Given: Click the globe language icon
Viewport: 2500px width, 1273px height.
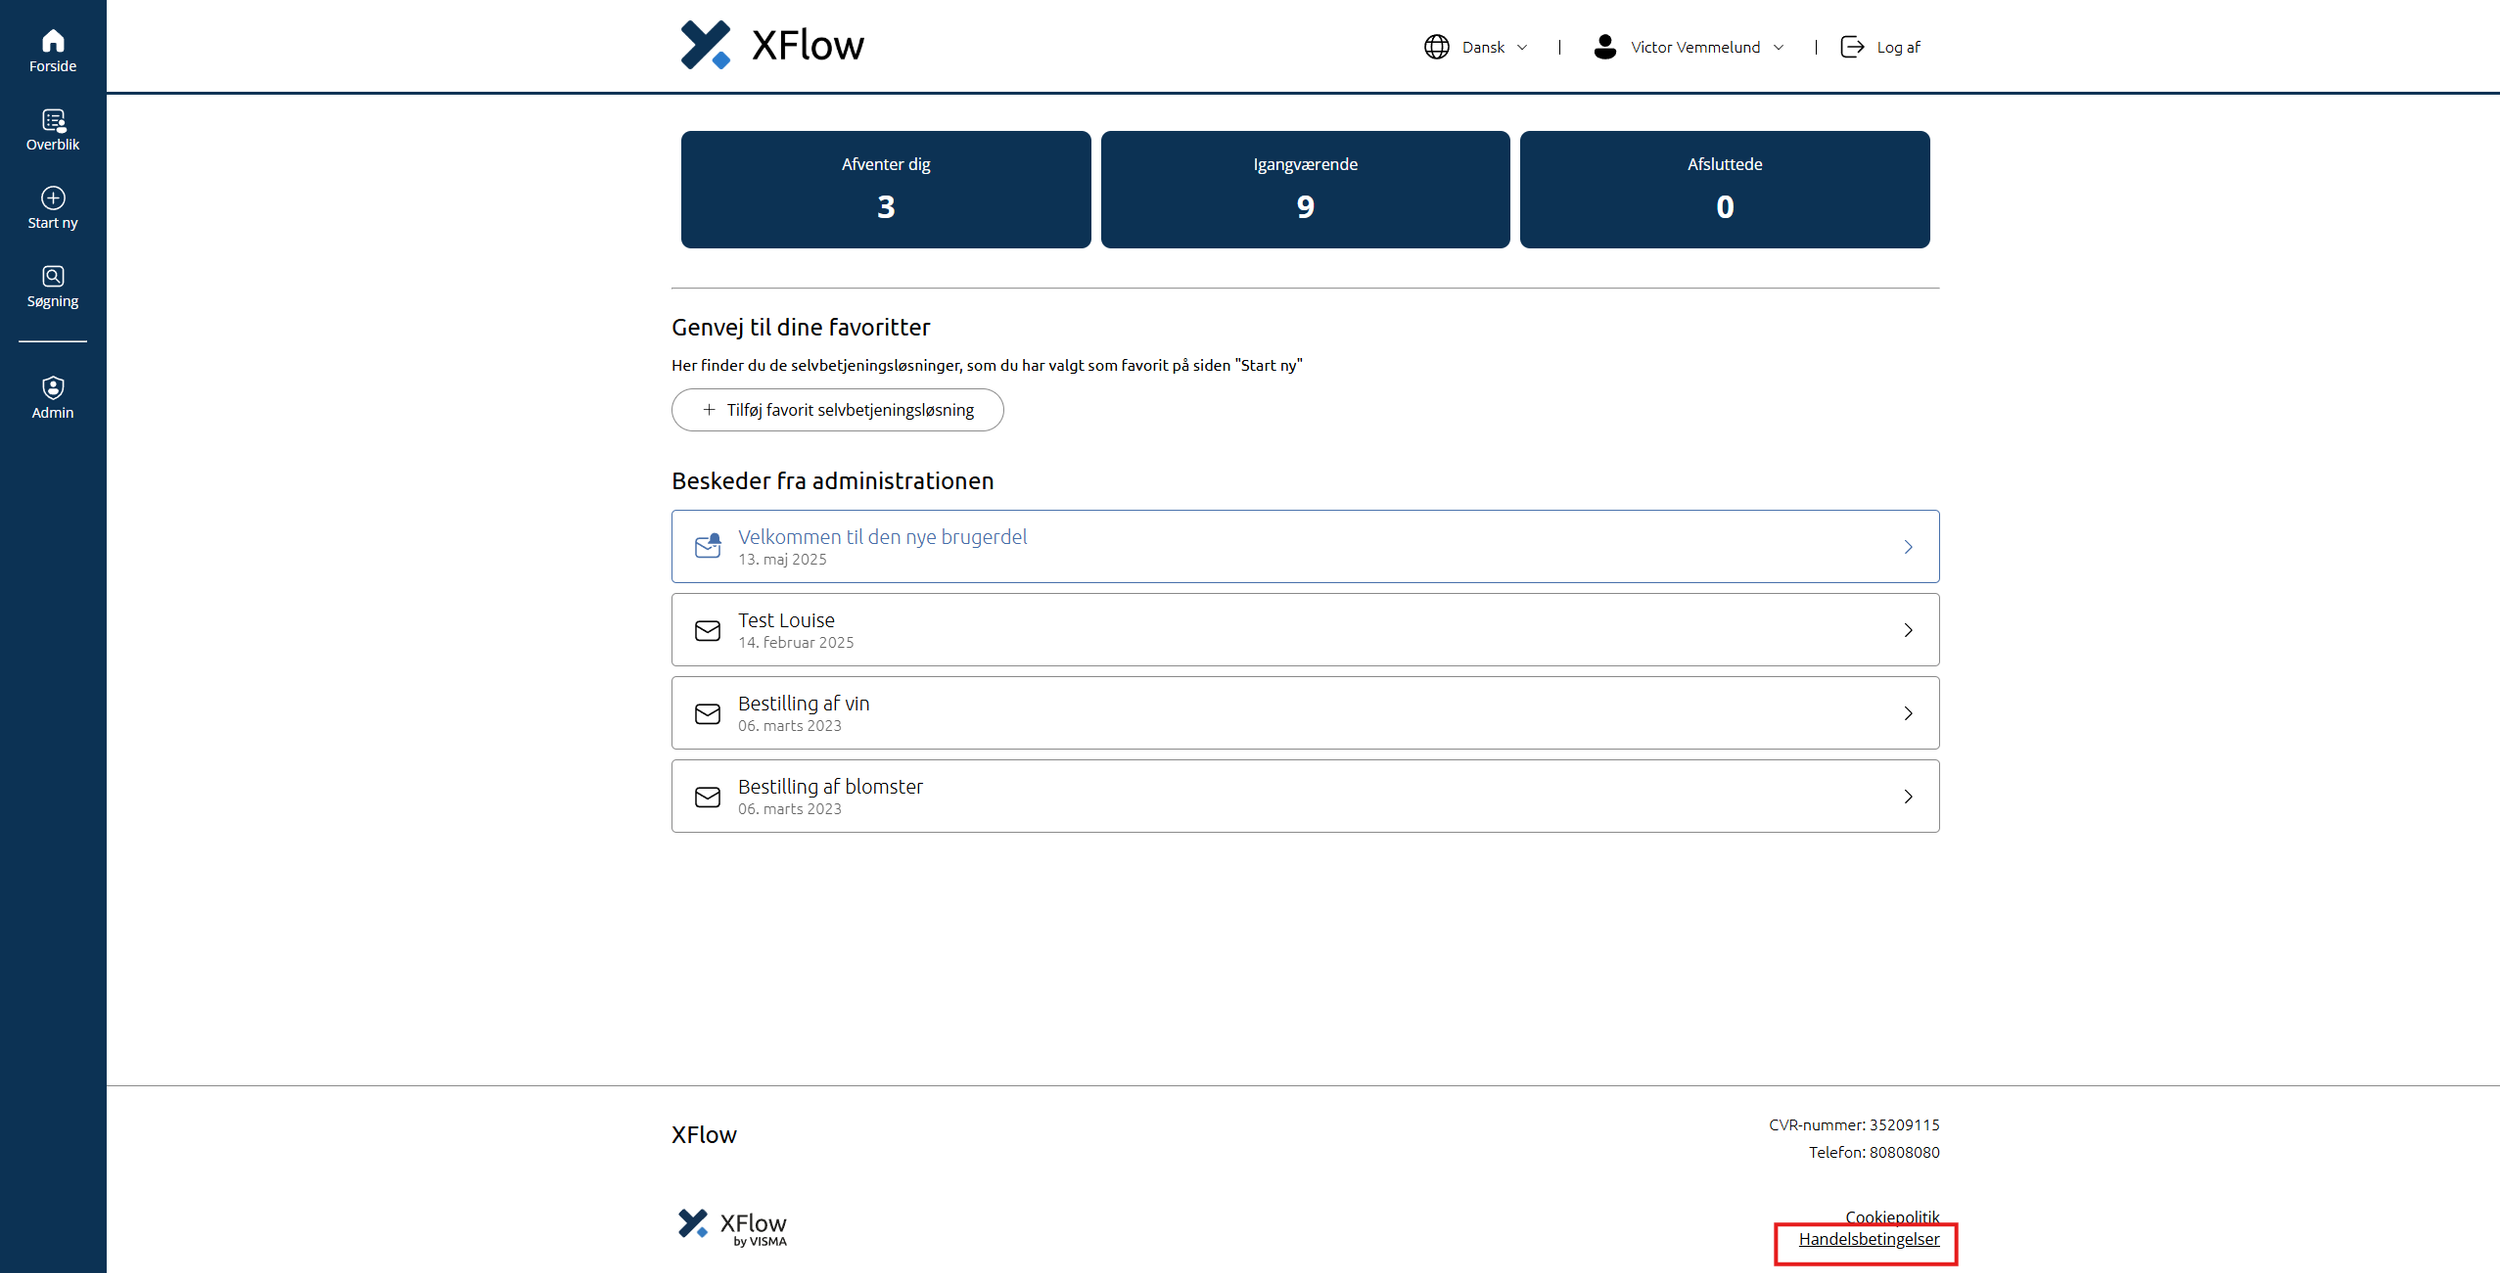Looking at the screenshot, I should [x=1436, y=47].
